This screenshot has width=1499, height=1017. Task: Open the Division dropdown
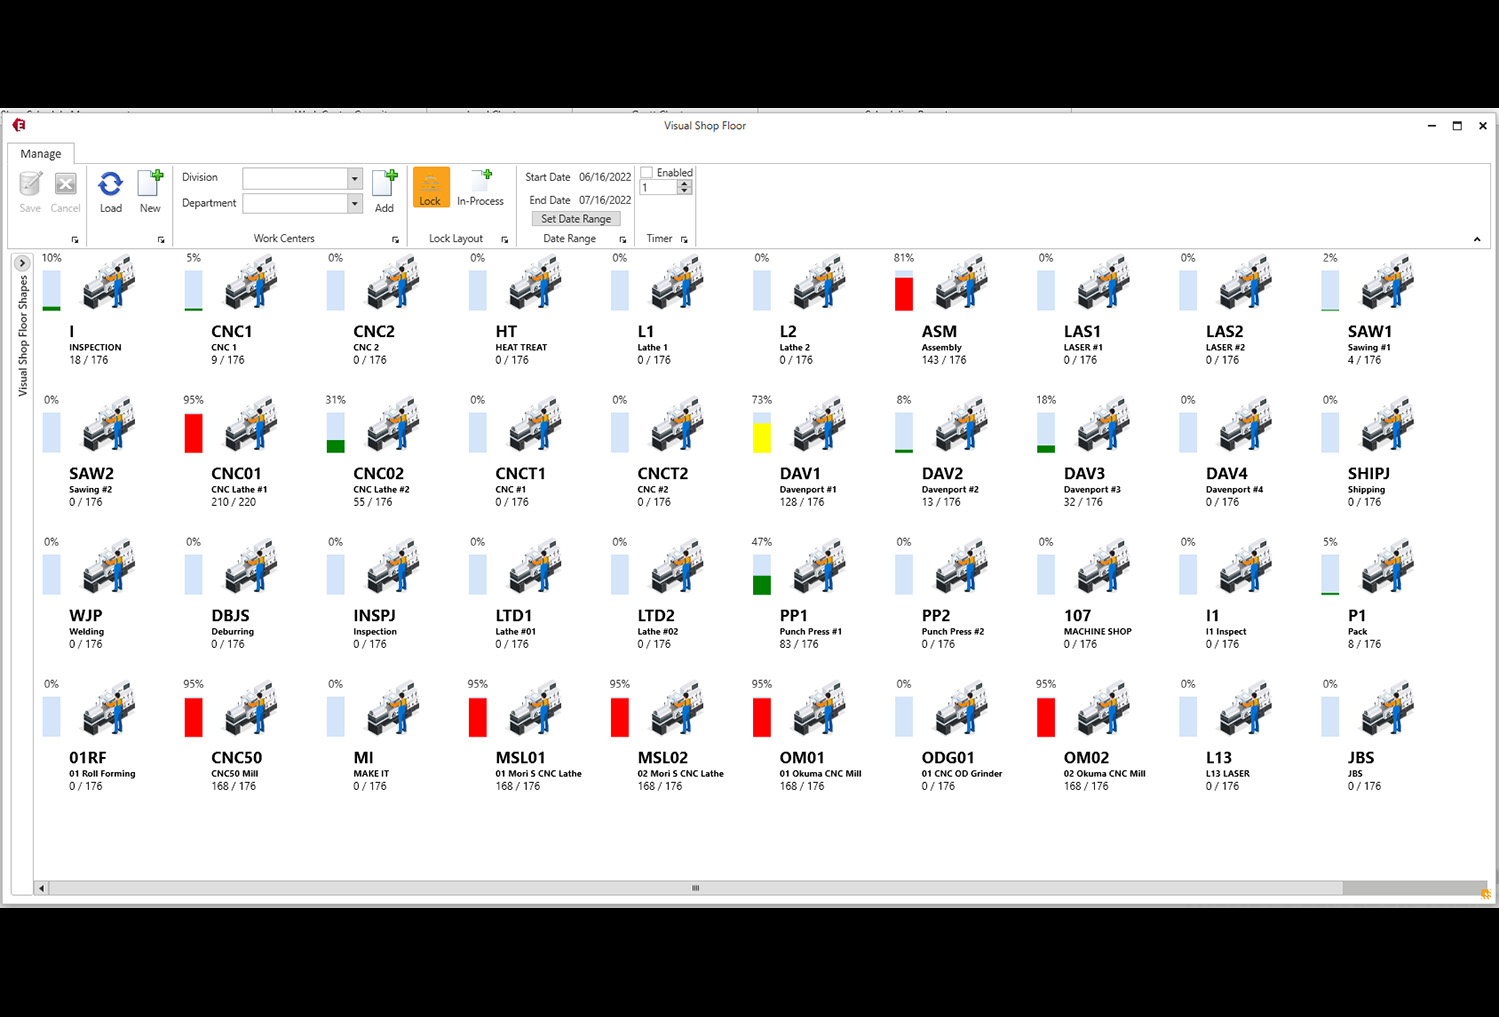(355, 178)
